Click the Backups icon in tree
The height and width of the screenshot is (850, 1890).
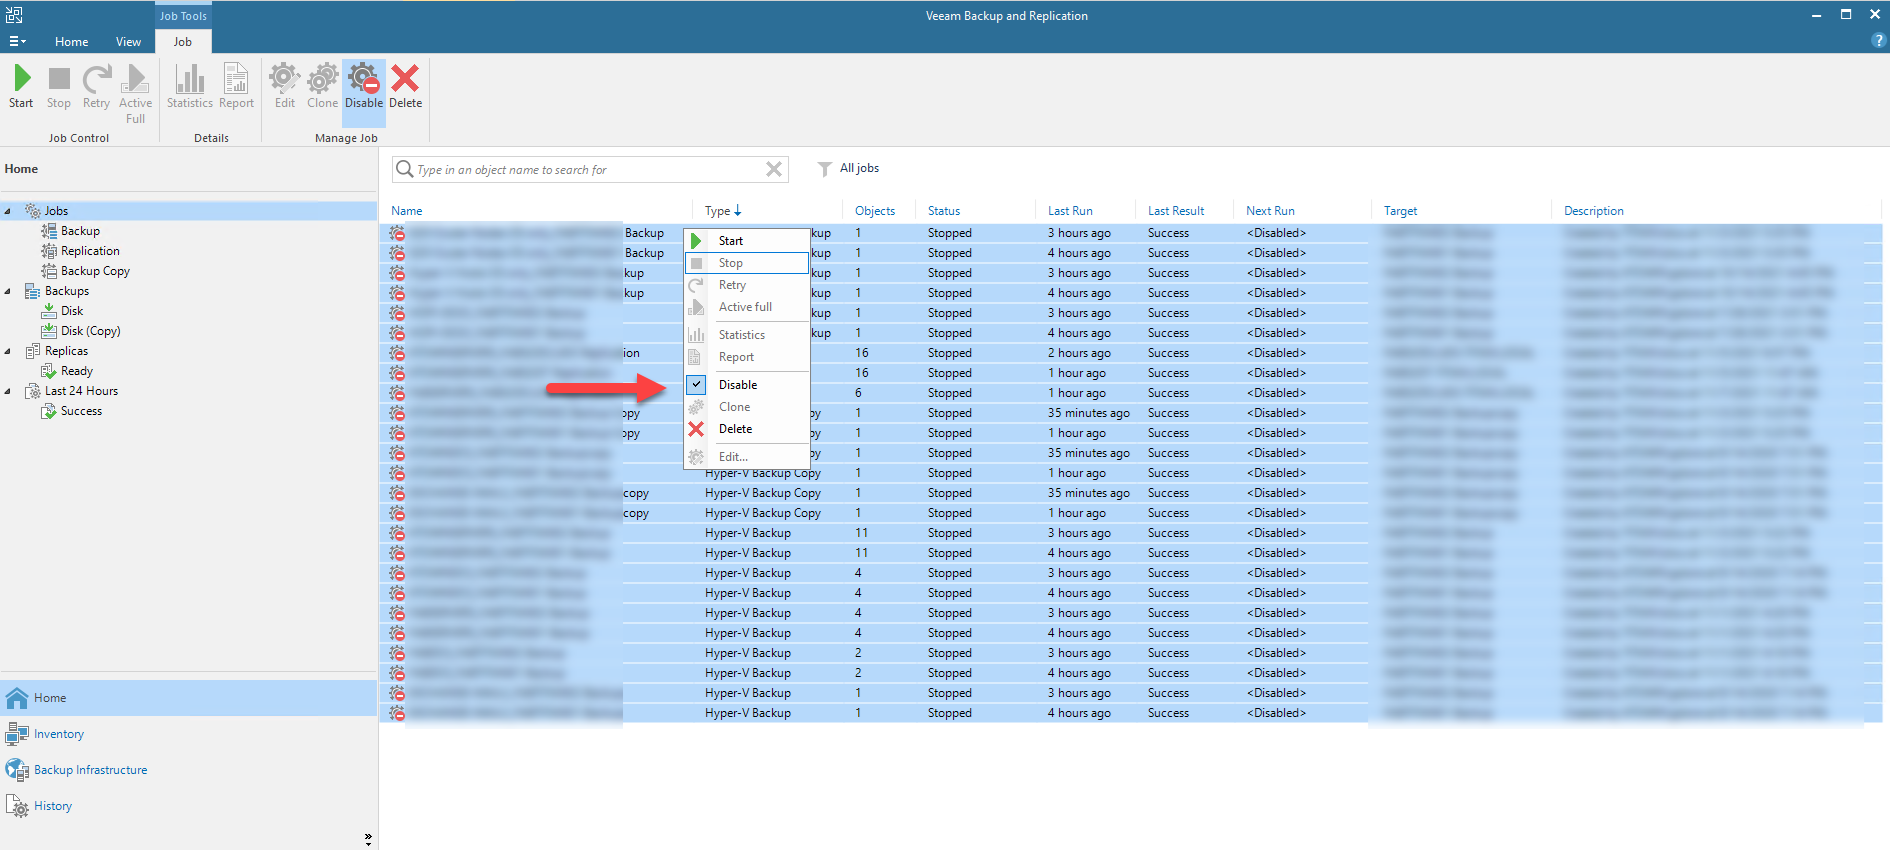[33, 291]
